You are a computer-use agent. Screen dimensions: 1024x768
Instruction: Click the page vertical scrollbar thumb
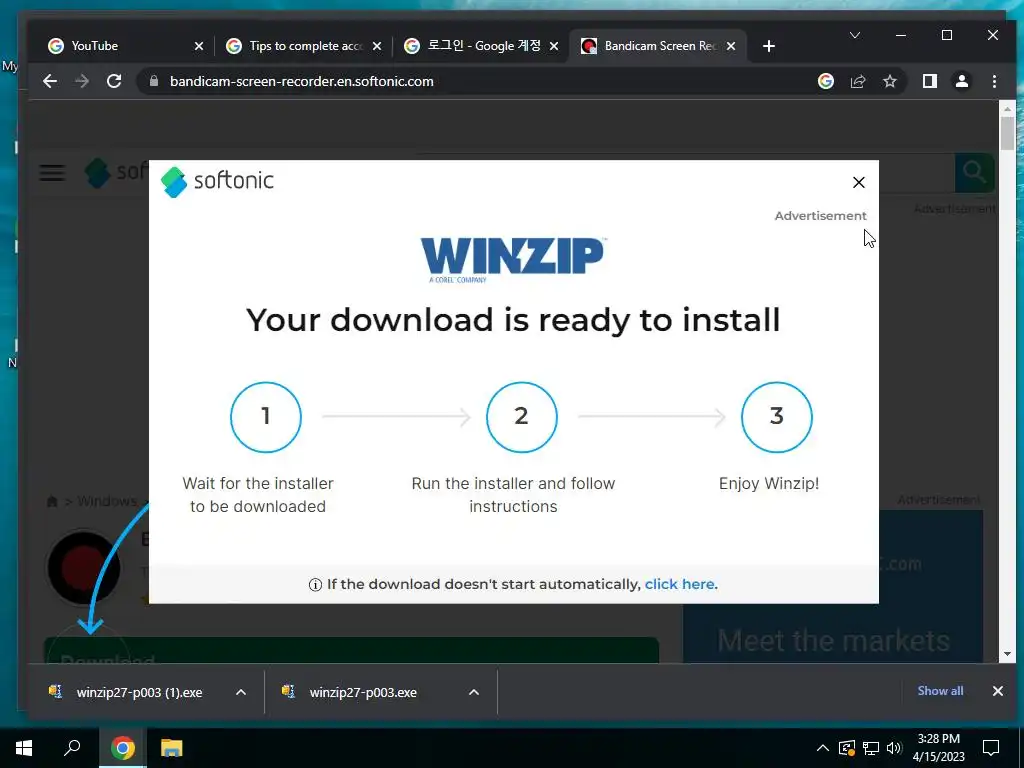[x=1006, y=133]
